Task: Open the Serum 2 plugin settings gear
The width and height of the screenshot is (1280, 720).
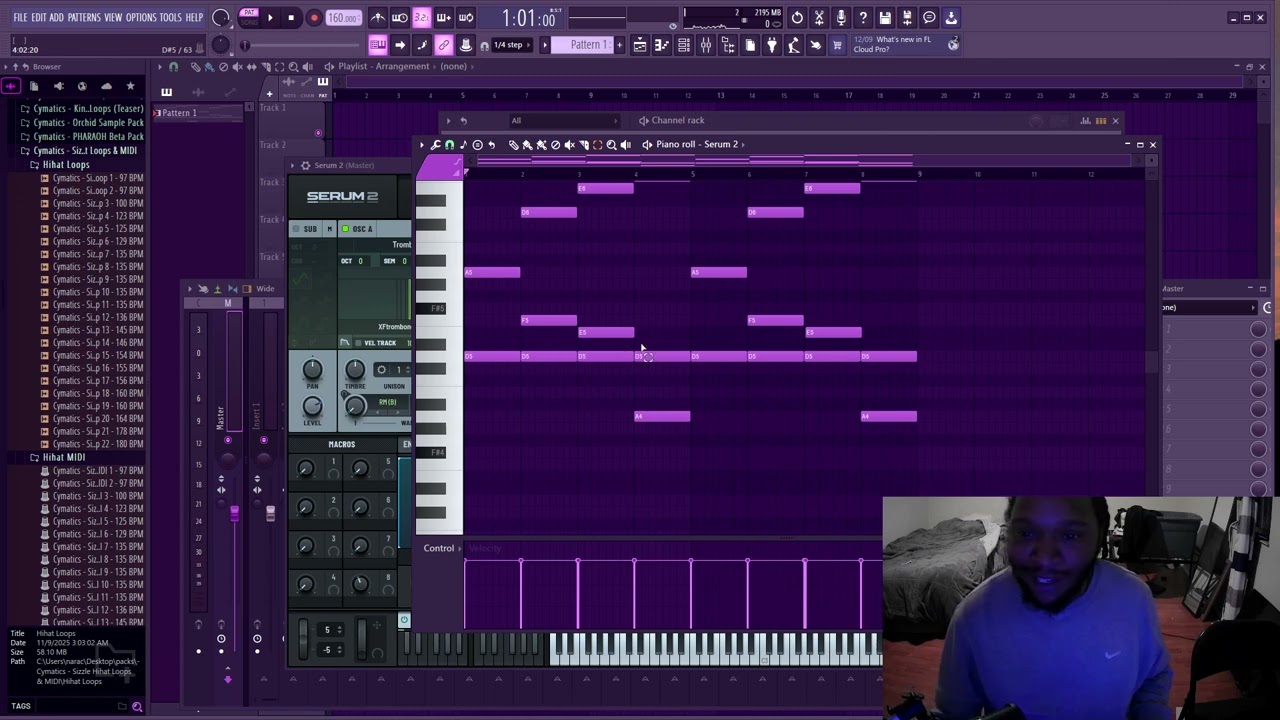Action: 305,165
